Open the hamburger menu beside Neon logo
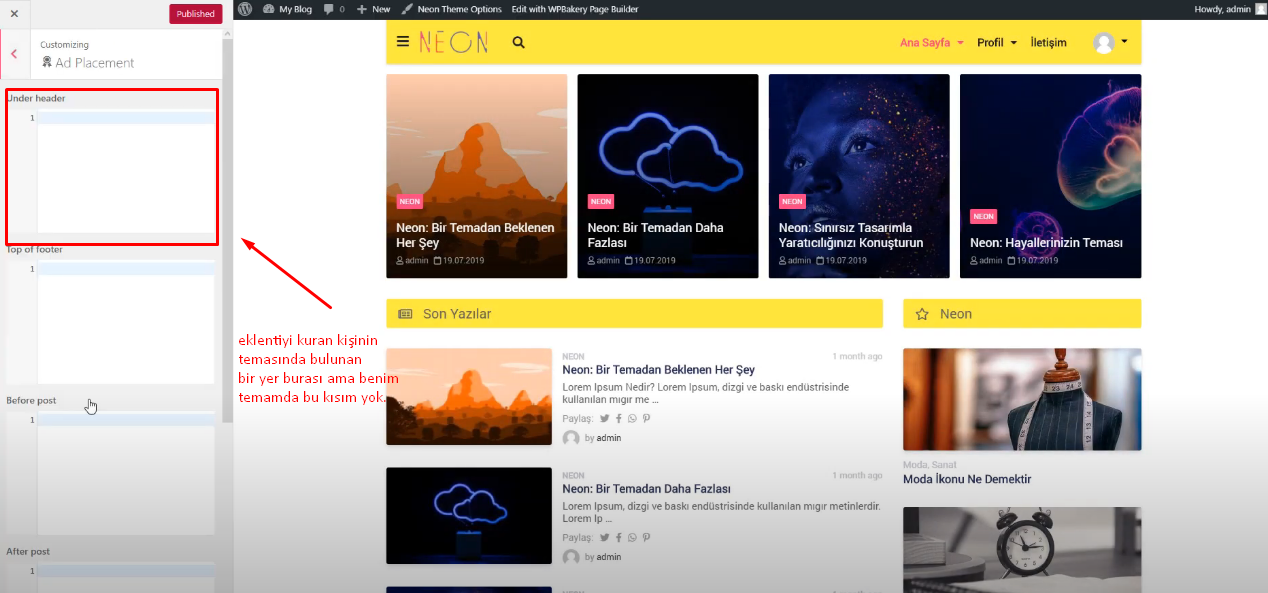 tap(403, 42)
